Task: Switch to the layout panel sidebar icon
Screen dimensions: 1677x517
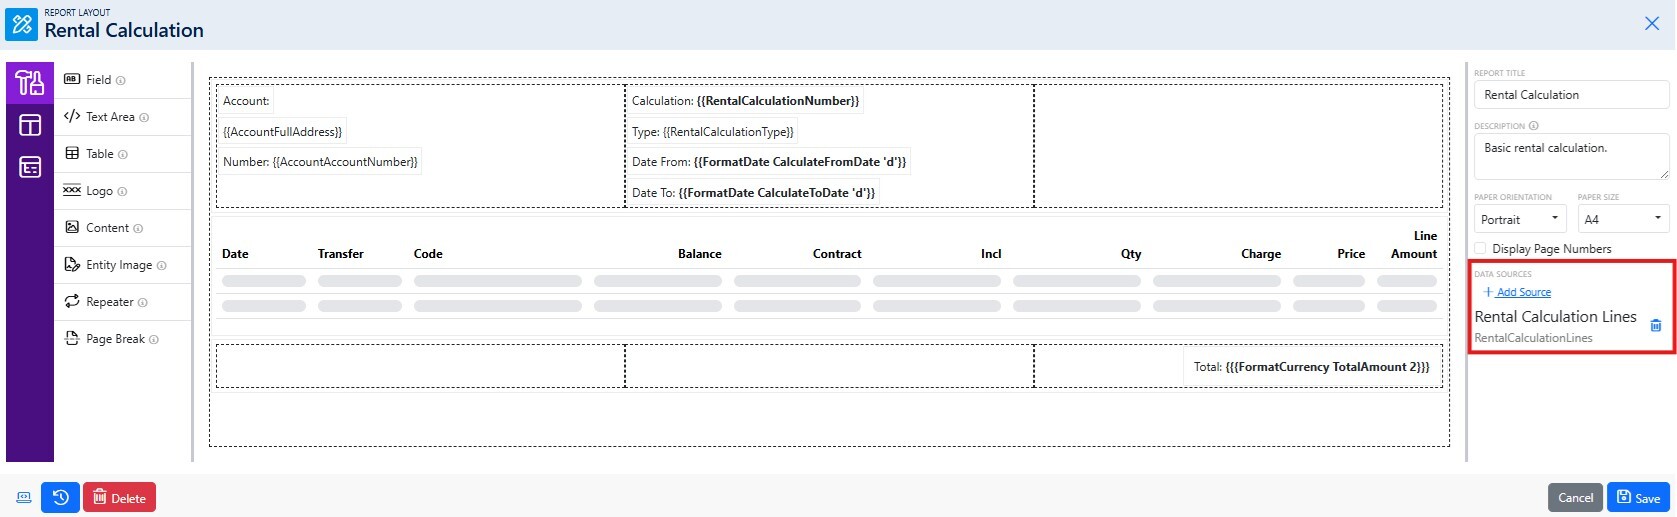Action: (x=30, y=125)
